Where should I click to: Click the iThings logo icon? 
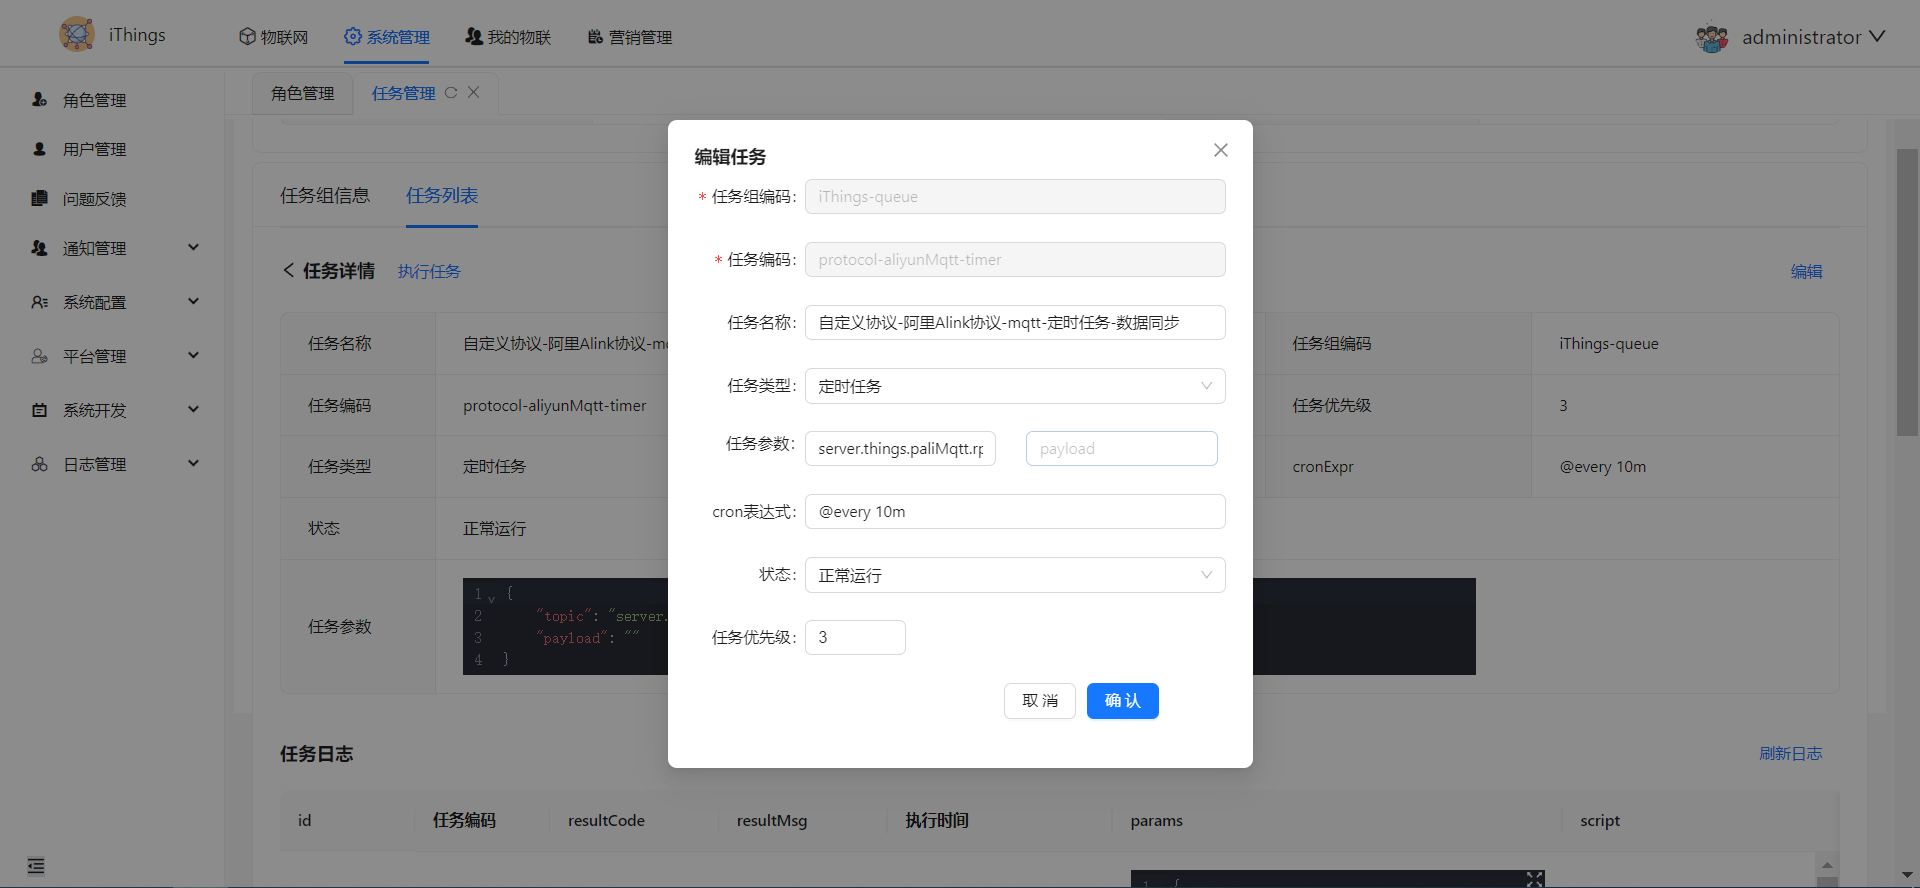(x=77, y=35)
